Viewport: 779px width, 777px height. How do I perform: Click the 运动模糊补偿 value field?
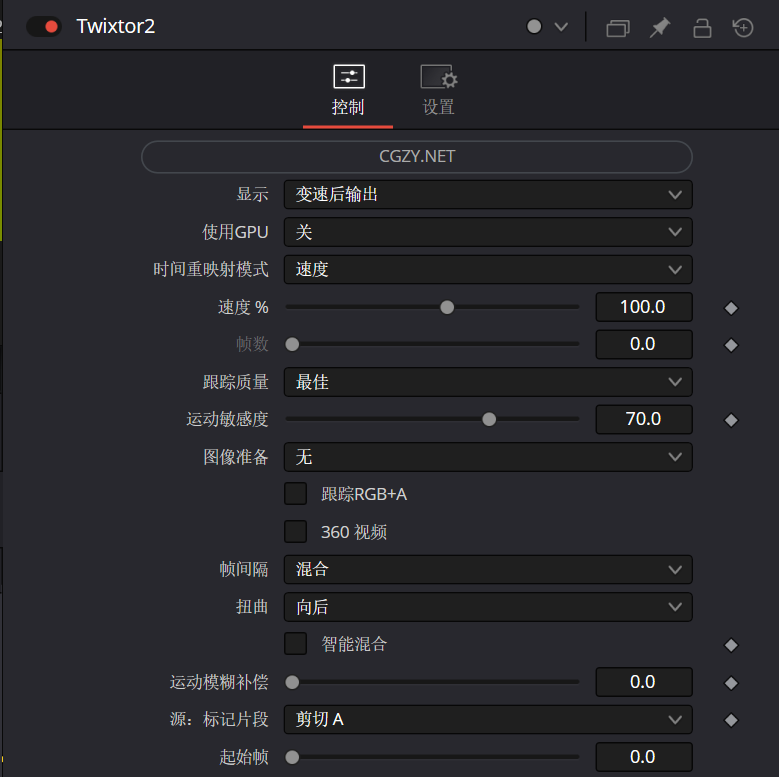644,682
